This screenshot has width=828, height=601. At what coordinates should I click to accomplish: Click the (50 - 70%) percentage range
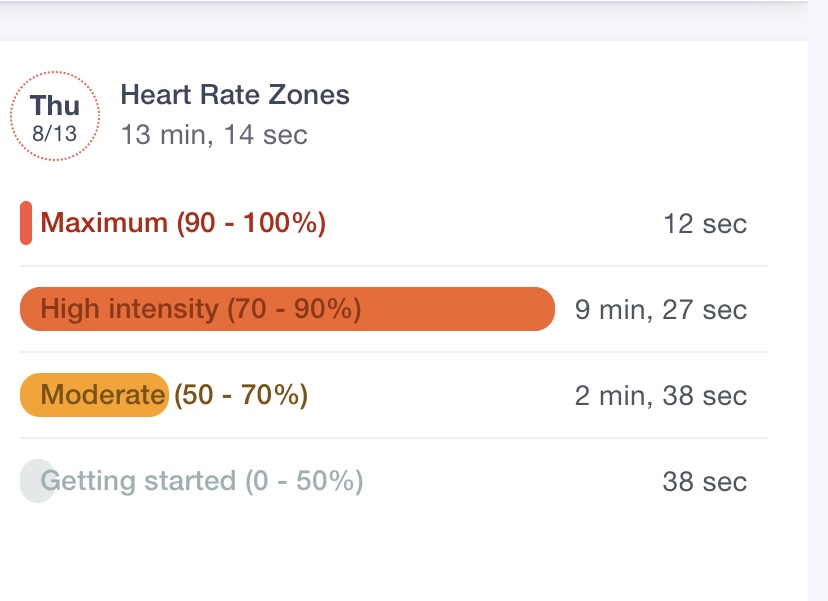(241, 395)
